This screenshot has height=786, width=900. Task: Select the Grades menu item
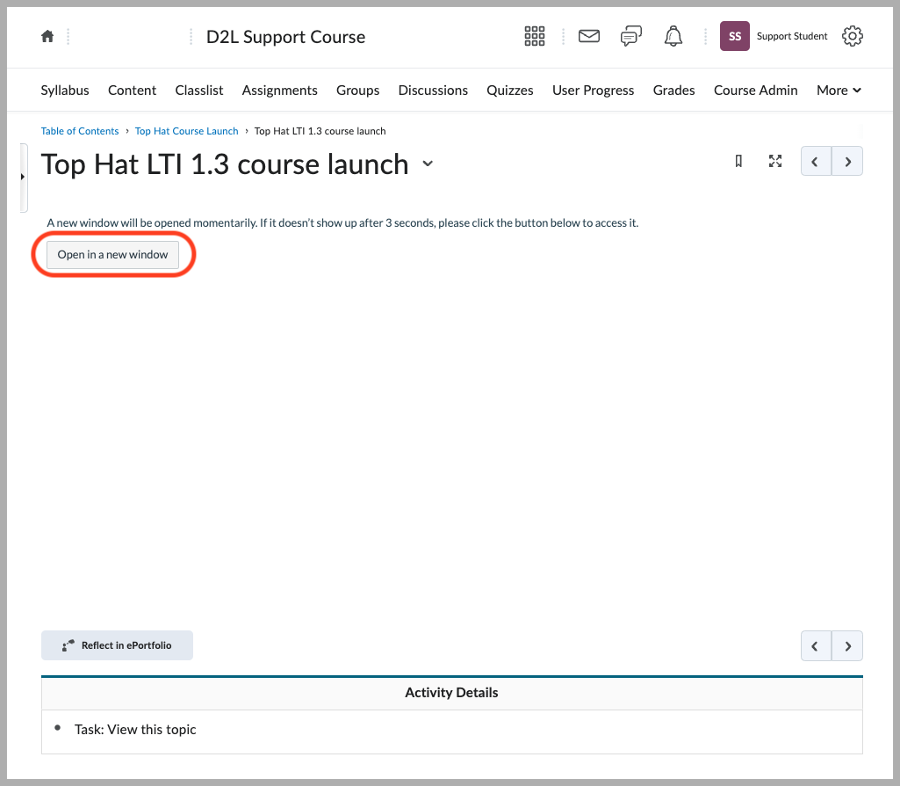tap(673, 90)
